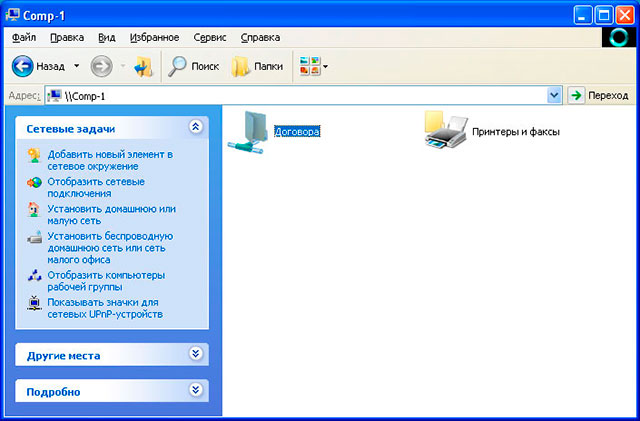
Task: Click the Forward arrow icon
Action: tap(101, 66)
